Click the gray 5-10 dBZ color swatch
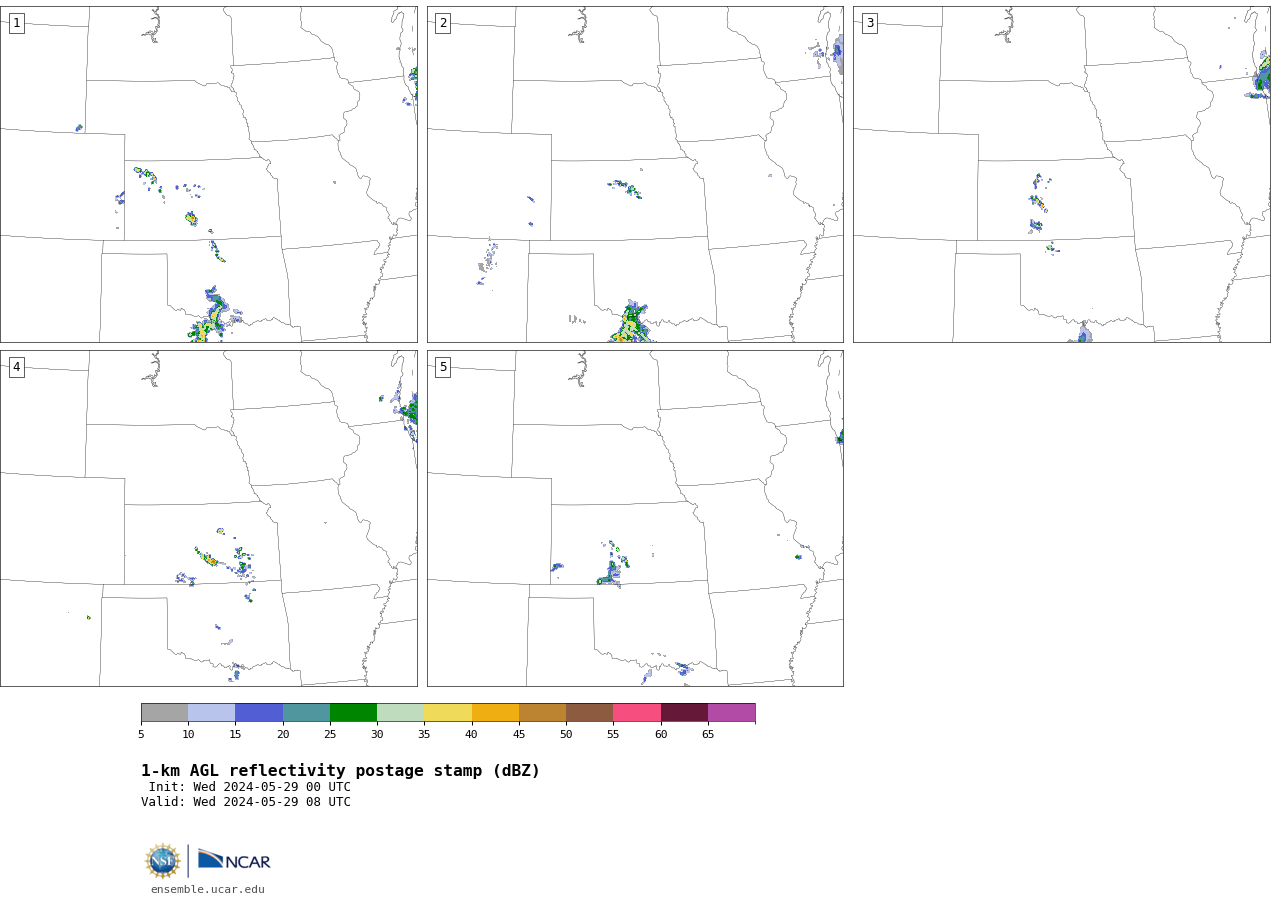 (164, 713)
